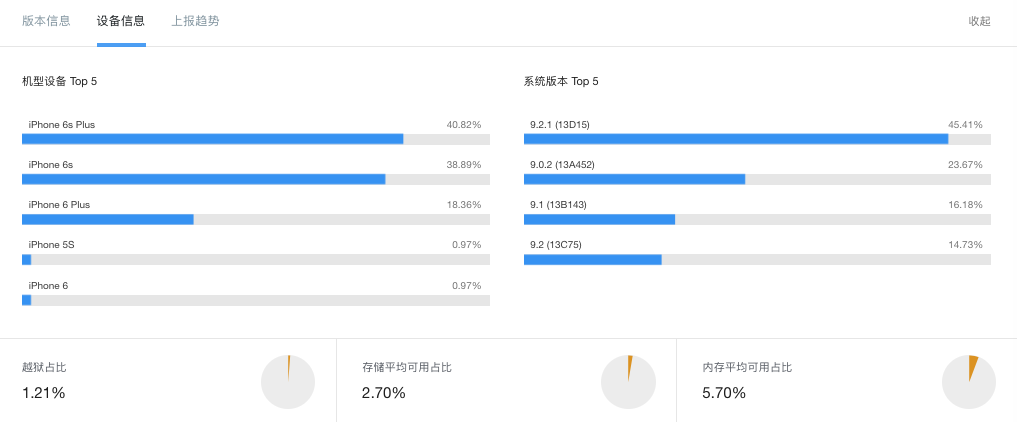This screenshot has height=422, width=1017.
Task: Click the 2.70% storage available value
Action: point(384,393)
